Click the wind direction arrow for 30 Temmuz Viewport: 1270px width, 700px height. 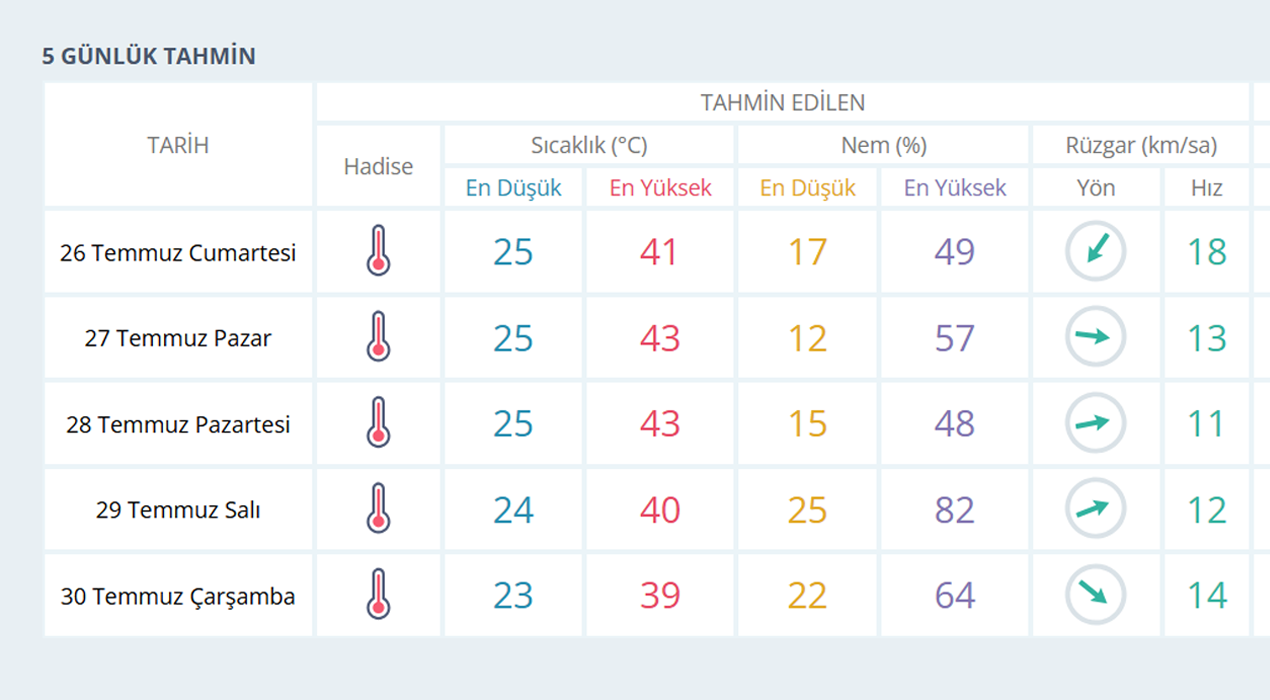[x=1096, y=596]
